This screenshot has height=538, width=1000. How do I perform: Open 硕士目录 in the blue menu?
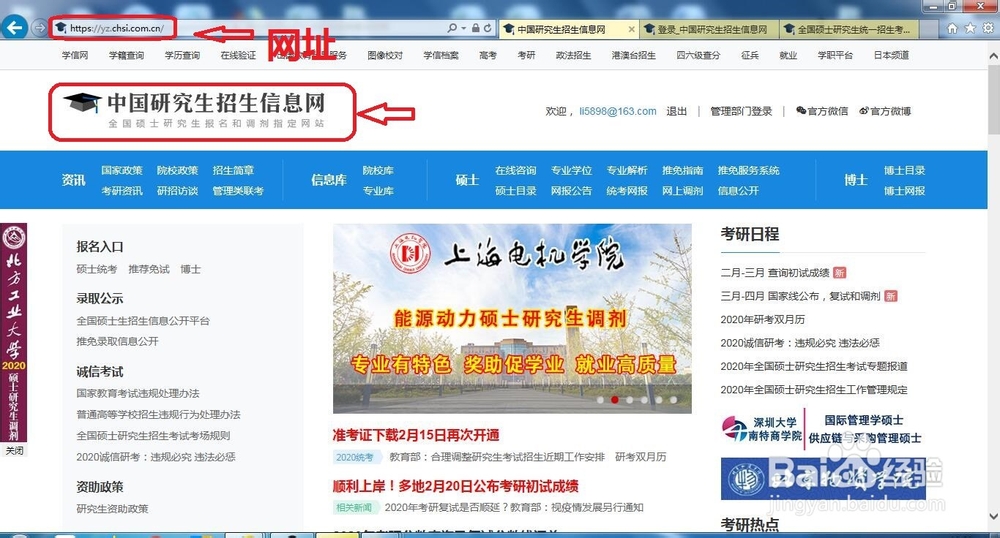(x=515, y=191)
